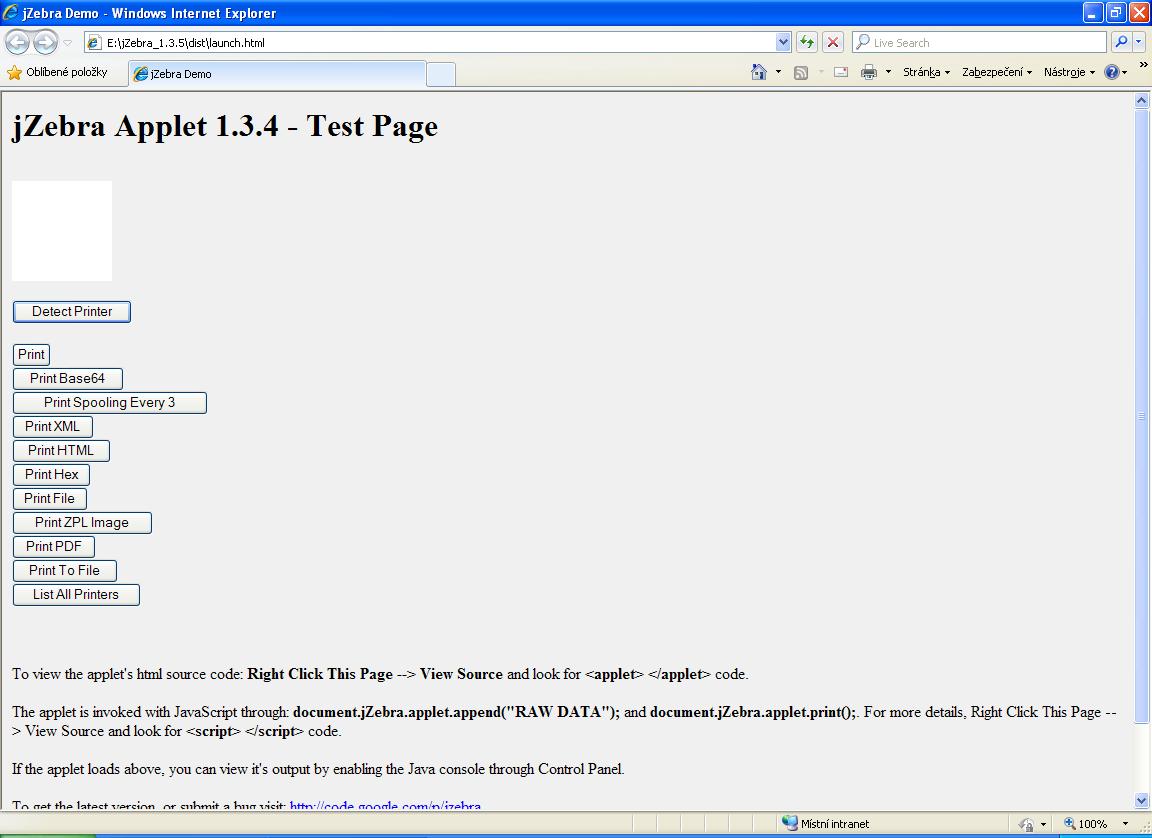Expand the Home button dropdown arrow
The image size is (1152, 838).
(778, 72)
